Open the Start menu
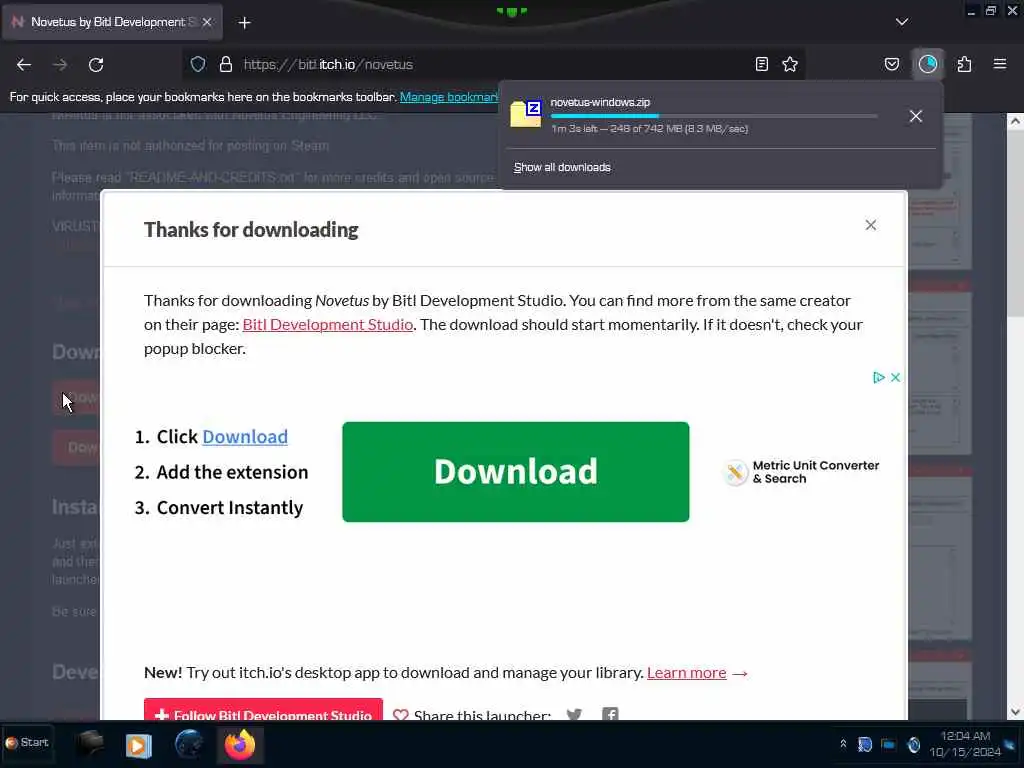This screenshot has width=1024, height=768. coord(27,743)
